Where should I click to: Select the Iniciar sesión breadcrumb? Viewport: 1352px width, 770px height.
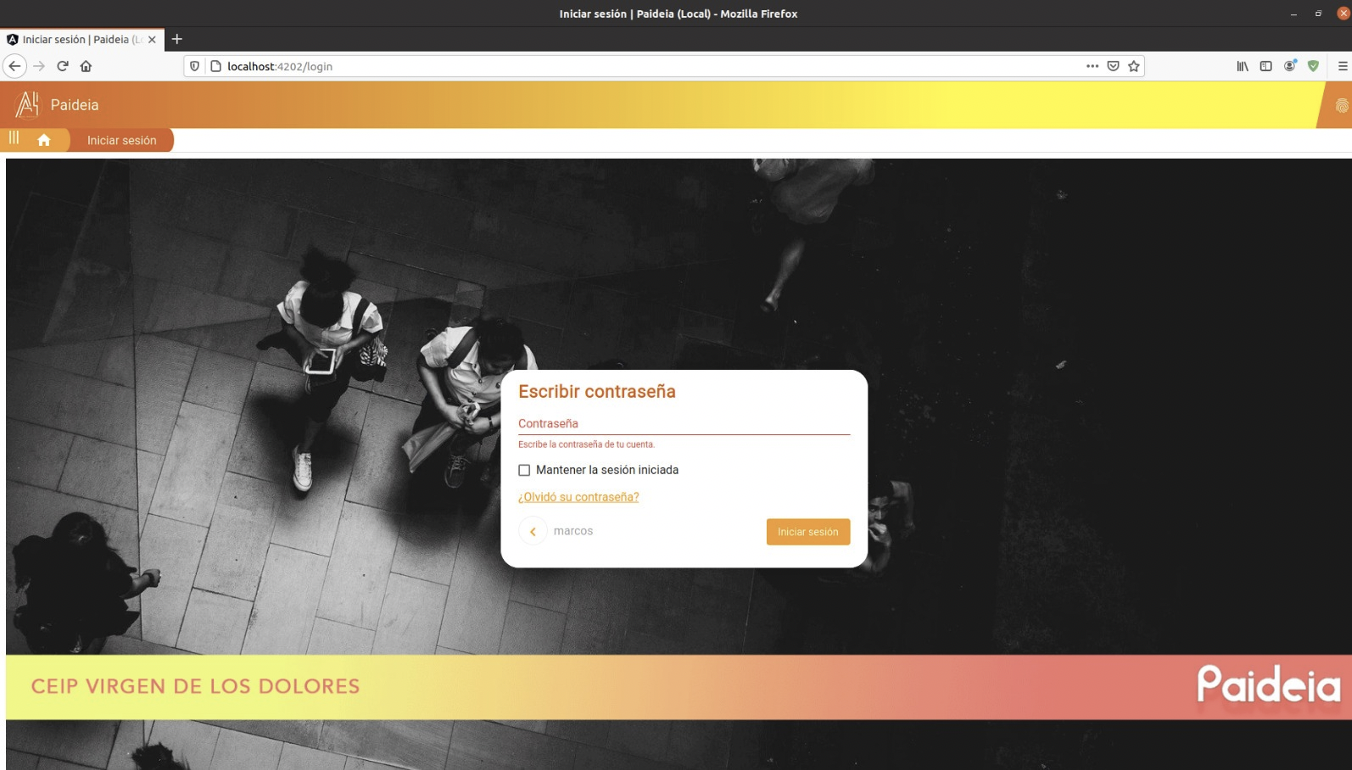[x=121, y=140]
